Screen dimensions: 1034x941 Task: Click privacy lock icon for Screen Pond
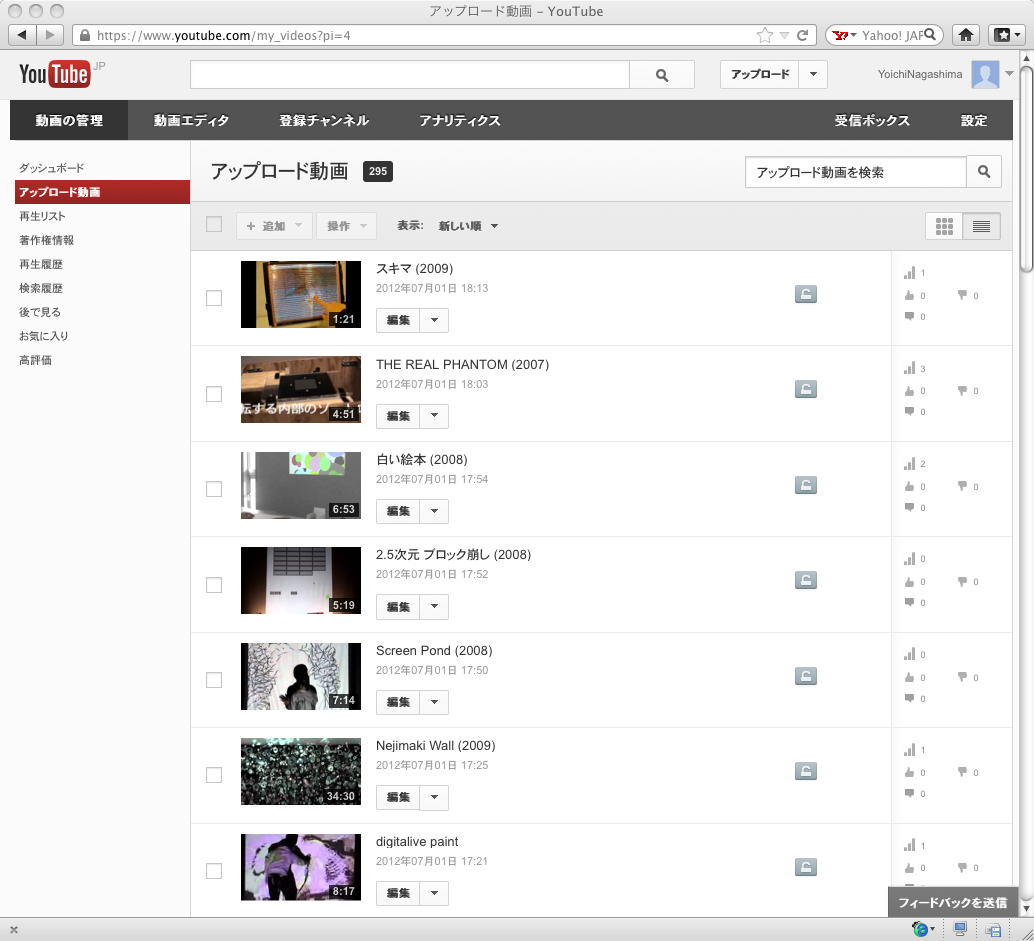tap(805, 676)
